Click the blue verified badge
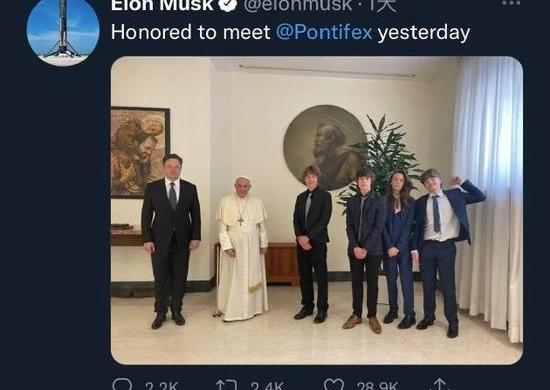The image size is (550, 390). click(x=228, y=5)
